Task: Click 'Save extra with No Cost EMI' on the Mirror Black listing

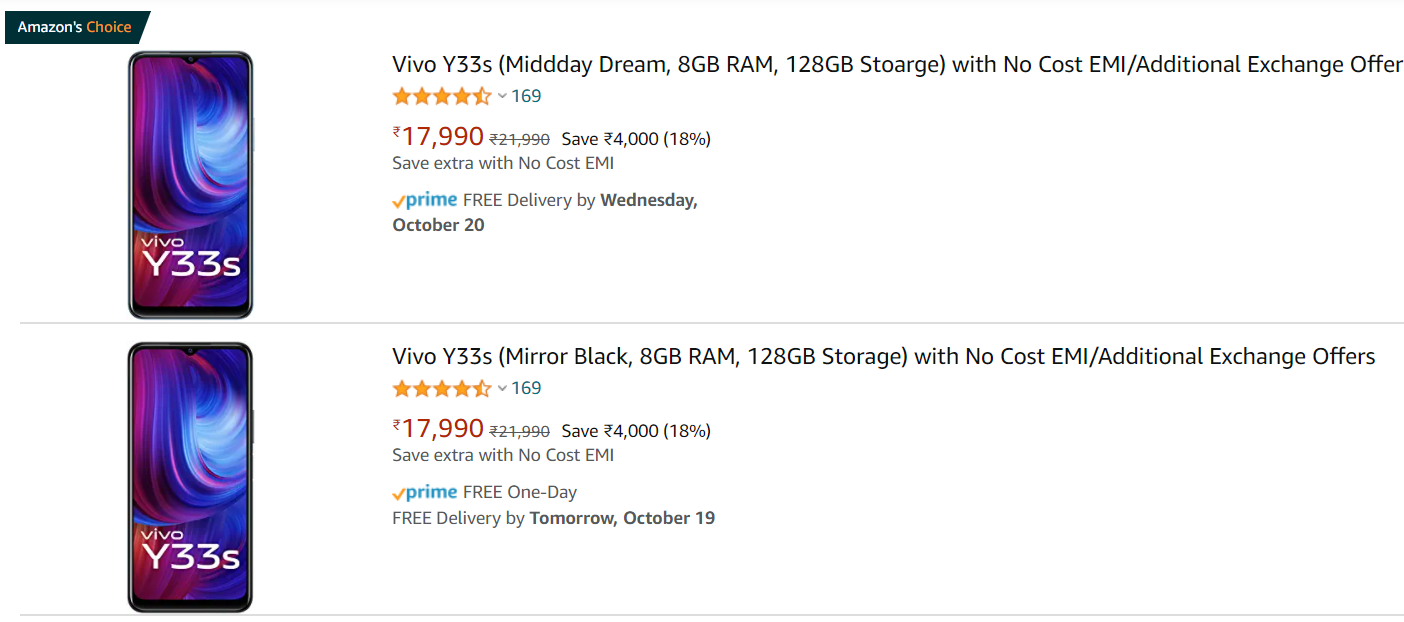Action: point(503,455)
